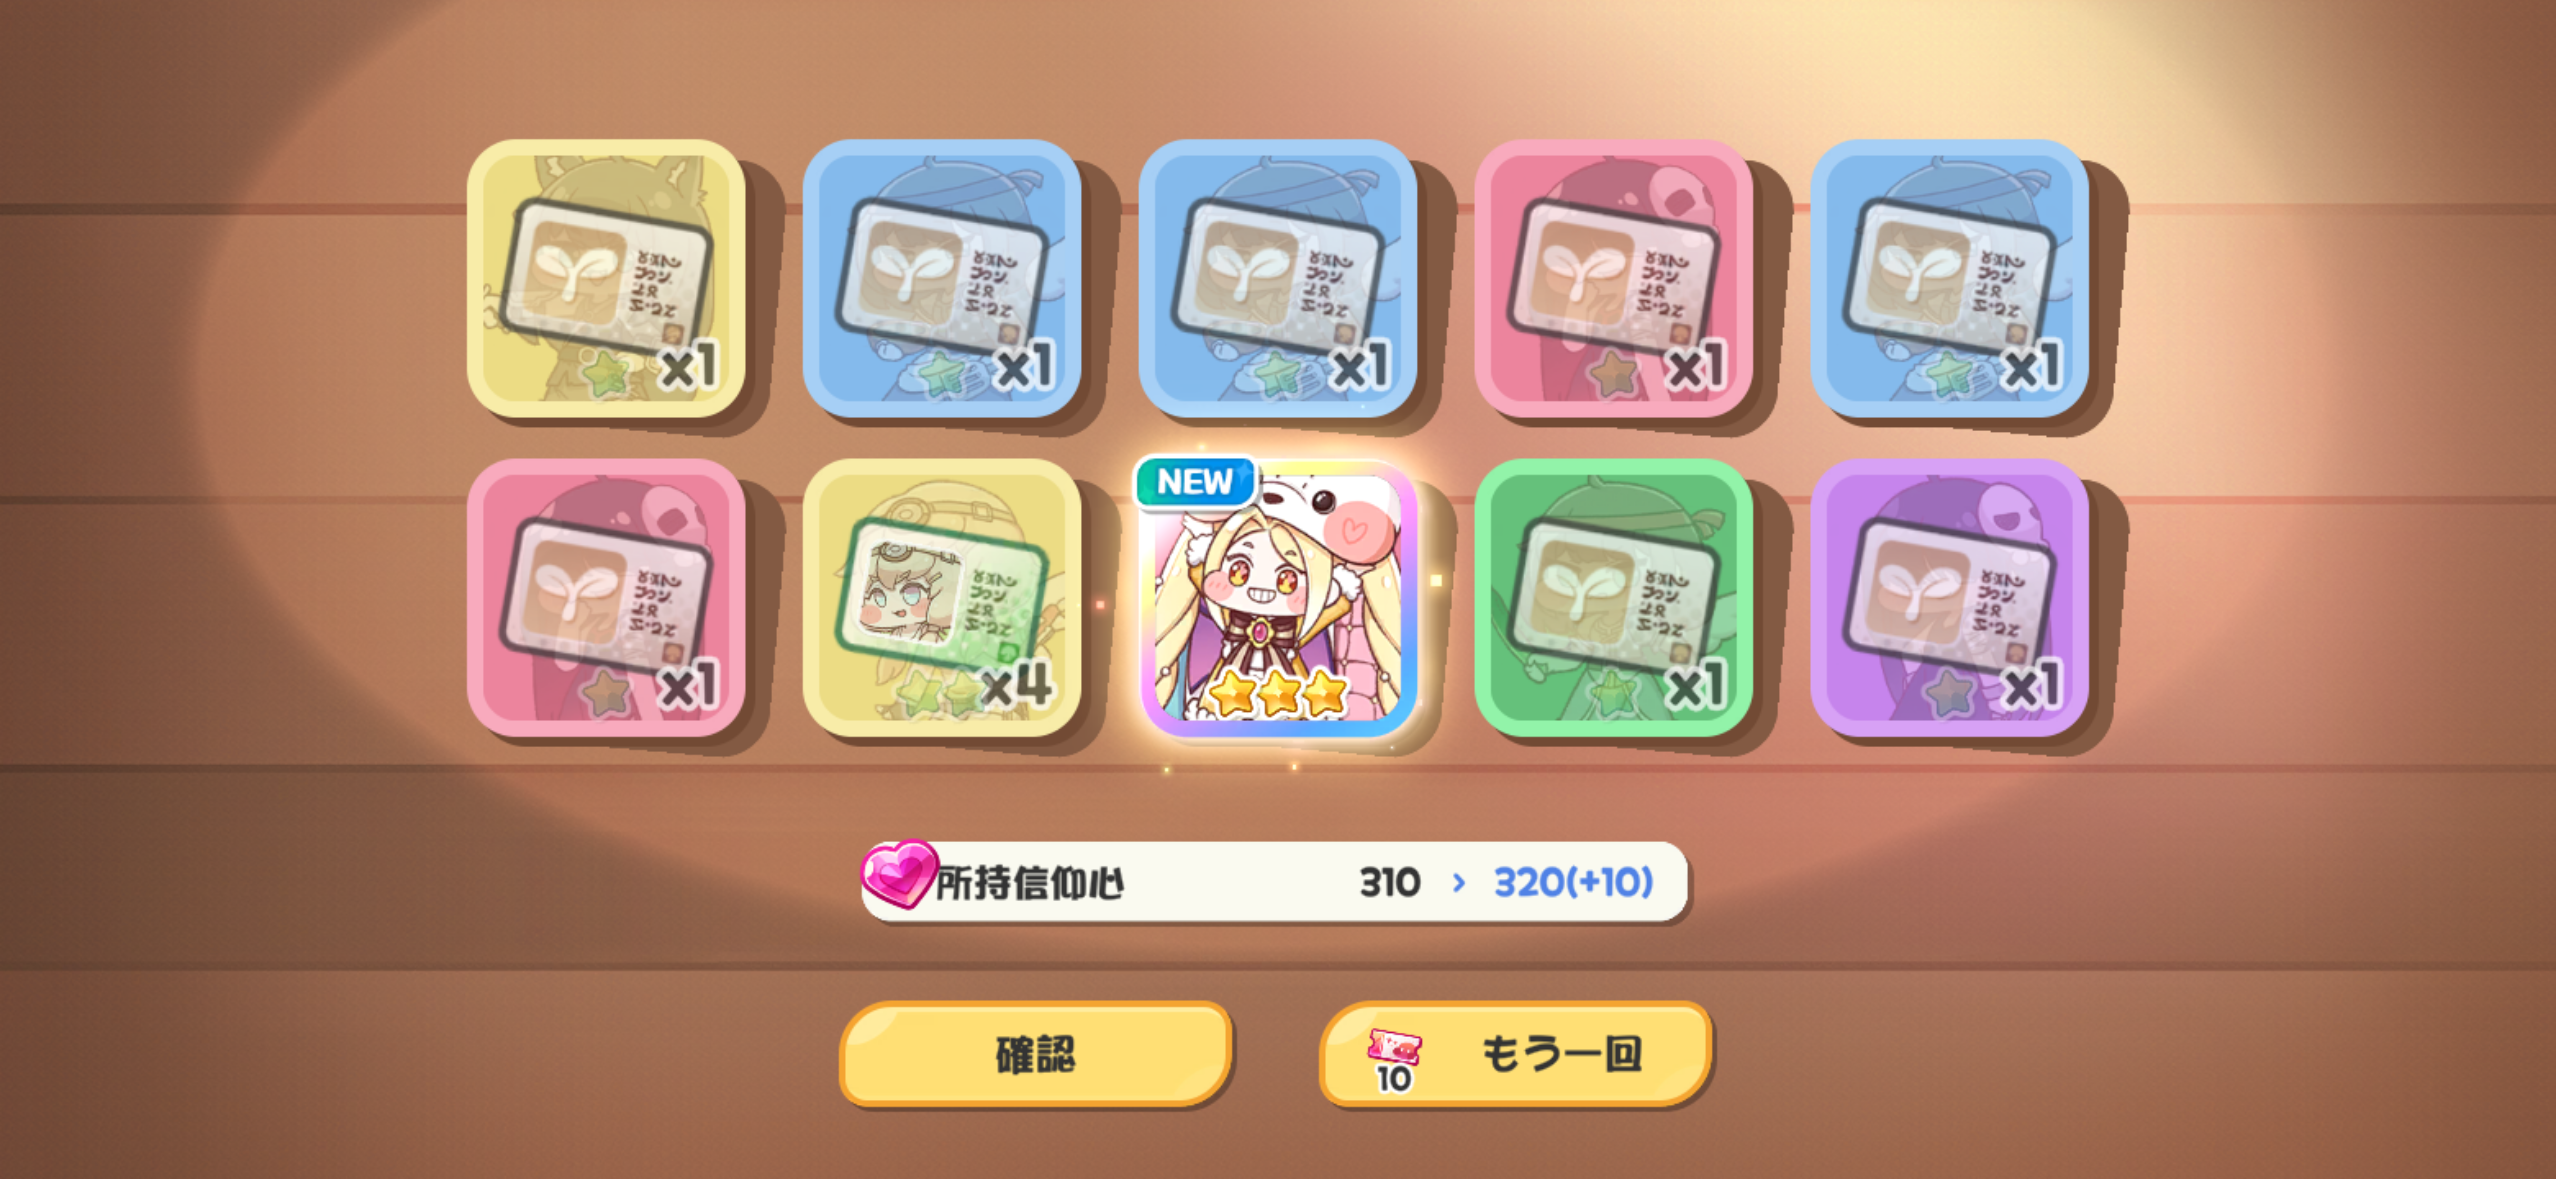
Task: Select the pink x1 card in the bottom row
Action: tap(606, 598)
